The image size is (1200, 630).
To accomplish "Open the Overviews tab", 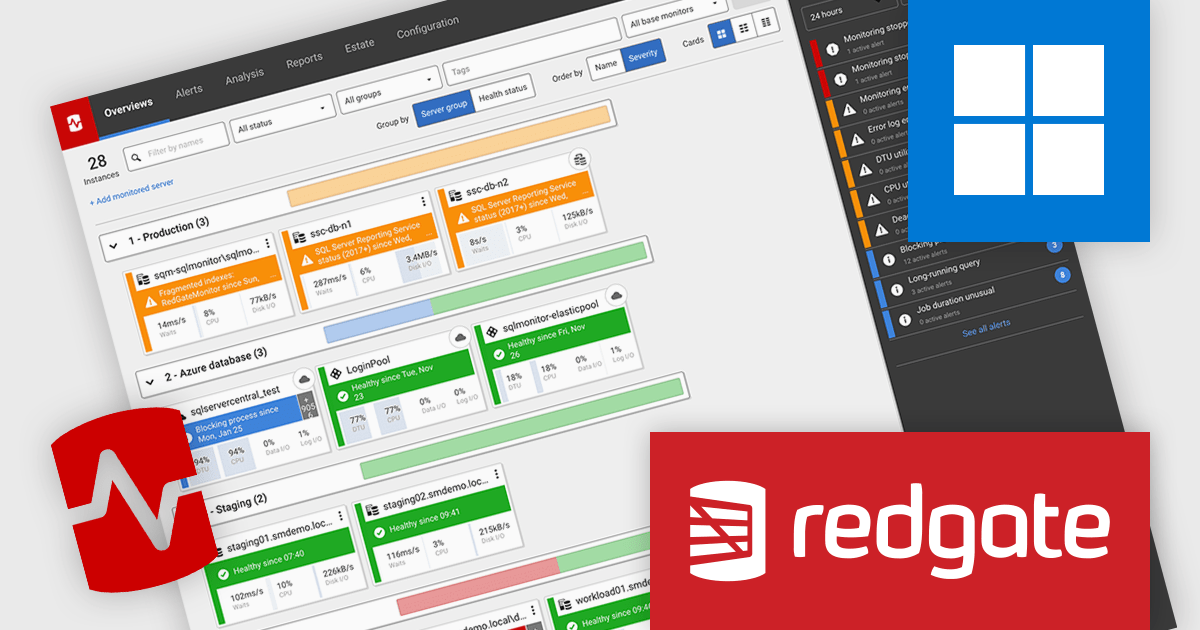I will (x=128, y=105).
